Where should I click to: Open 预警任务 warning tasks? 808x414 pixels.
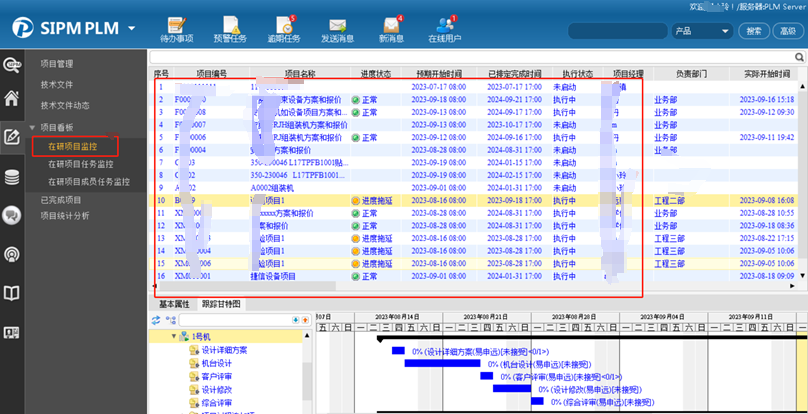pyautogui.click(x=230, y=28)
